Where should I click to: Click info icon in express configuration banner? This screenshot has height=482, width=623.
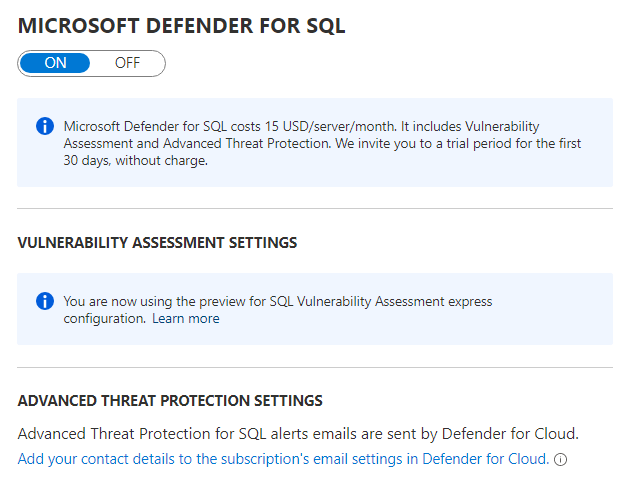click(44, 301)
